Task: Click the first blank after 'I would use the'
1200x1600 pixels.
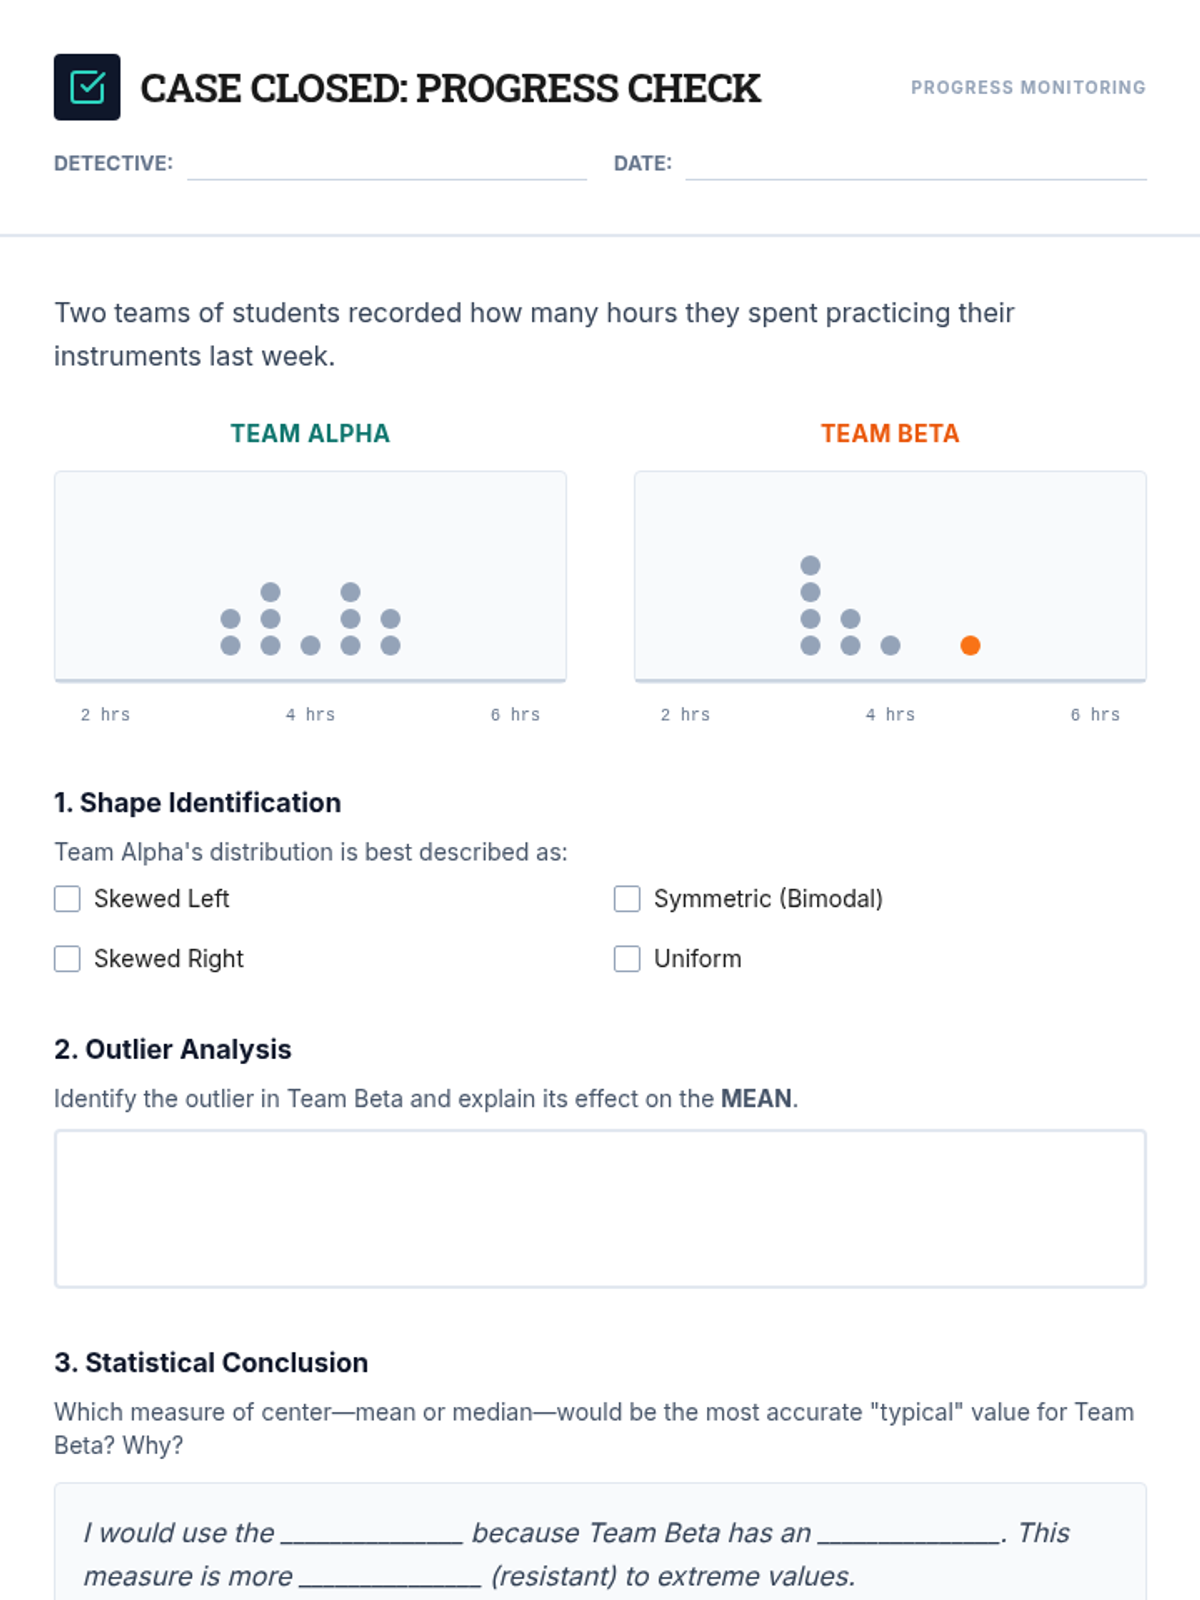Action: [372, 1535]
